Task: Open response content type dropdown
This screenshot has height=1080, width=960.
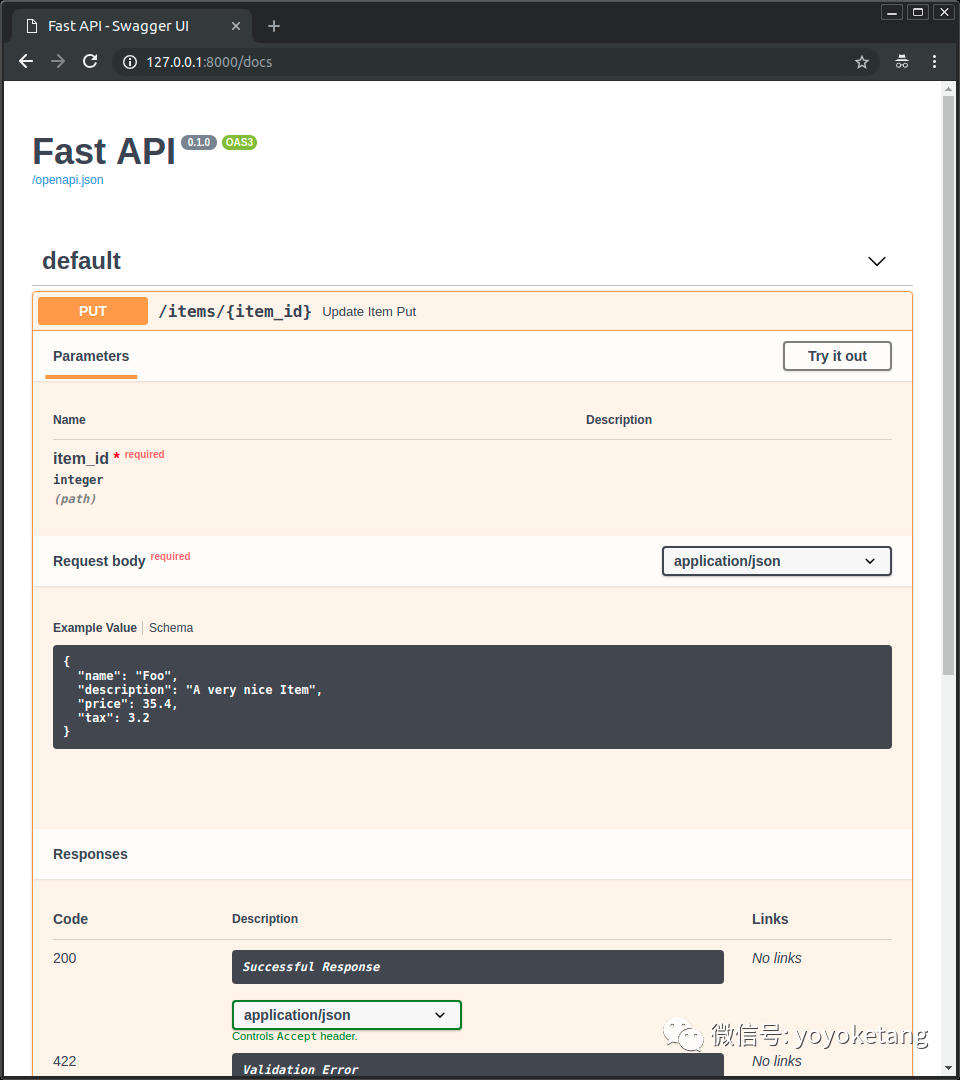Action: point(346,1015)
